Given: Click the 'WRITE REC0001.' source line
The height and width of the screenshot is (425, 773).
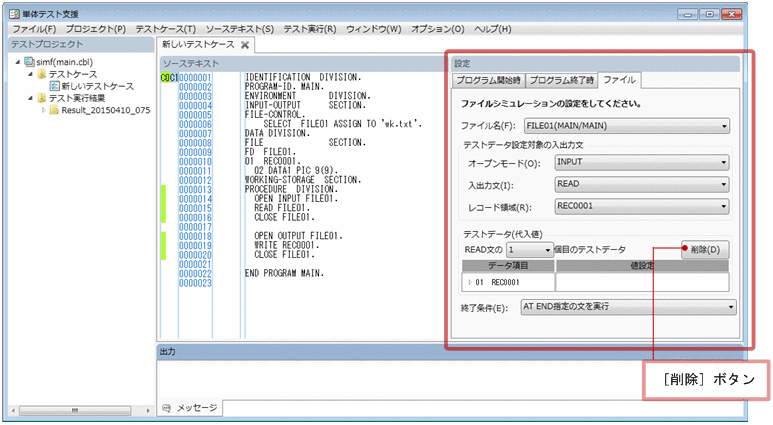Looking at the screenshot, I should [286, 245].
